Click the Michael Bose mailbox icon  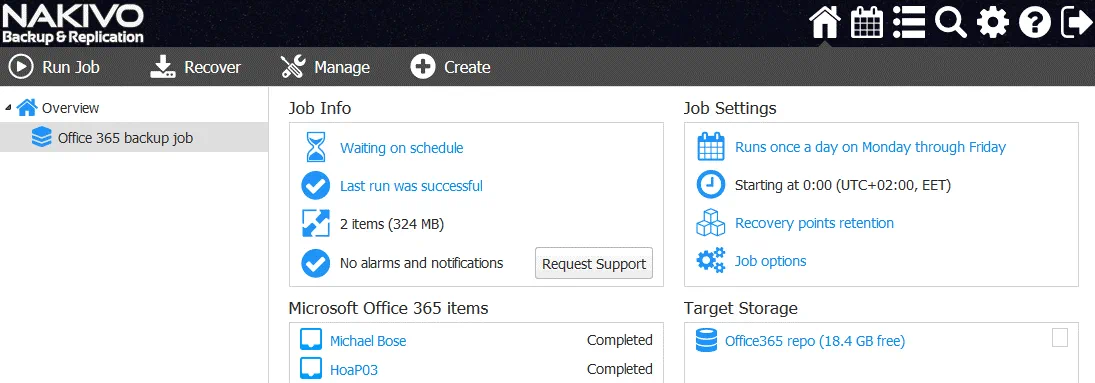[311, 340]
